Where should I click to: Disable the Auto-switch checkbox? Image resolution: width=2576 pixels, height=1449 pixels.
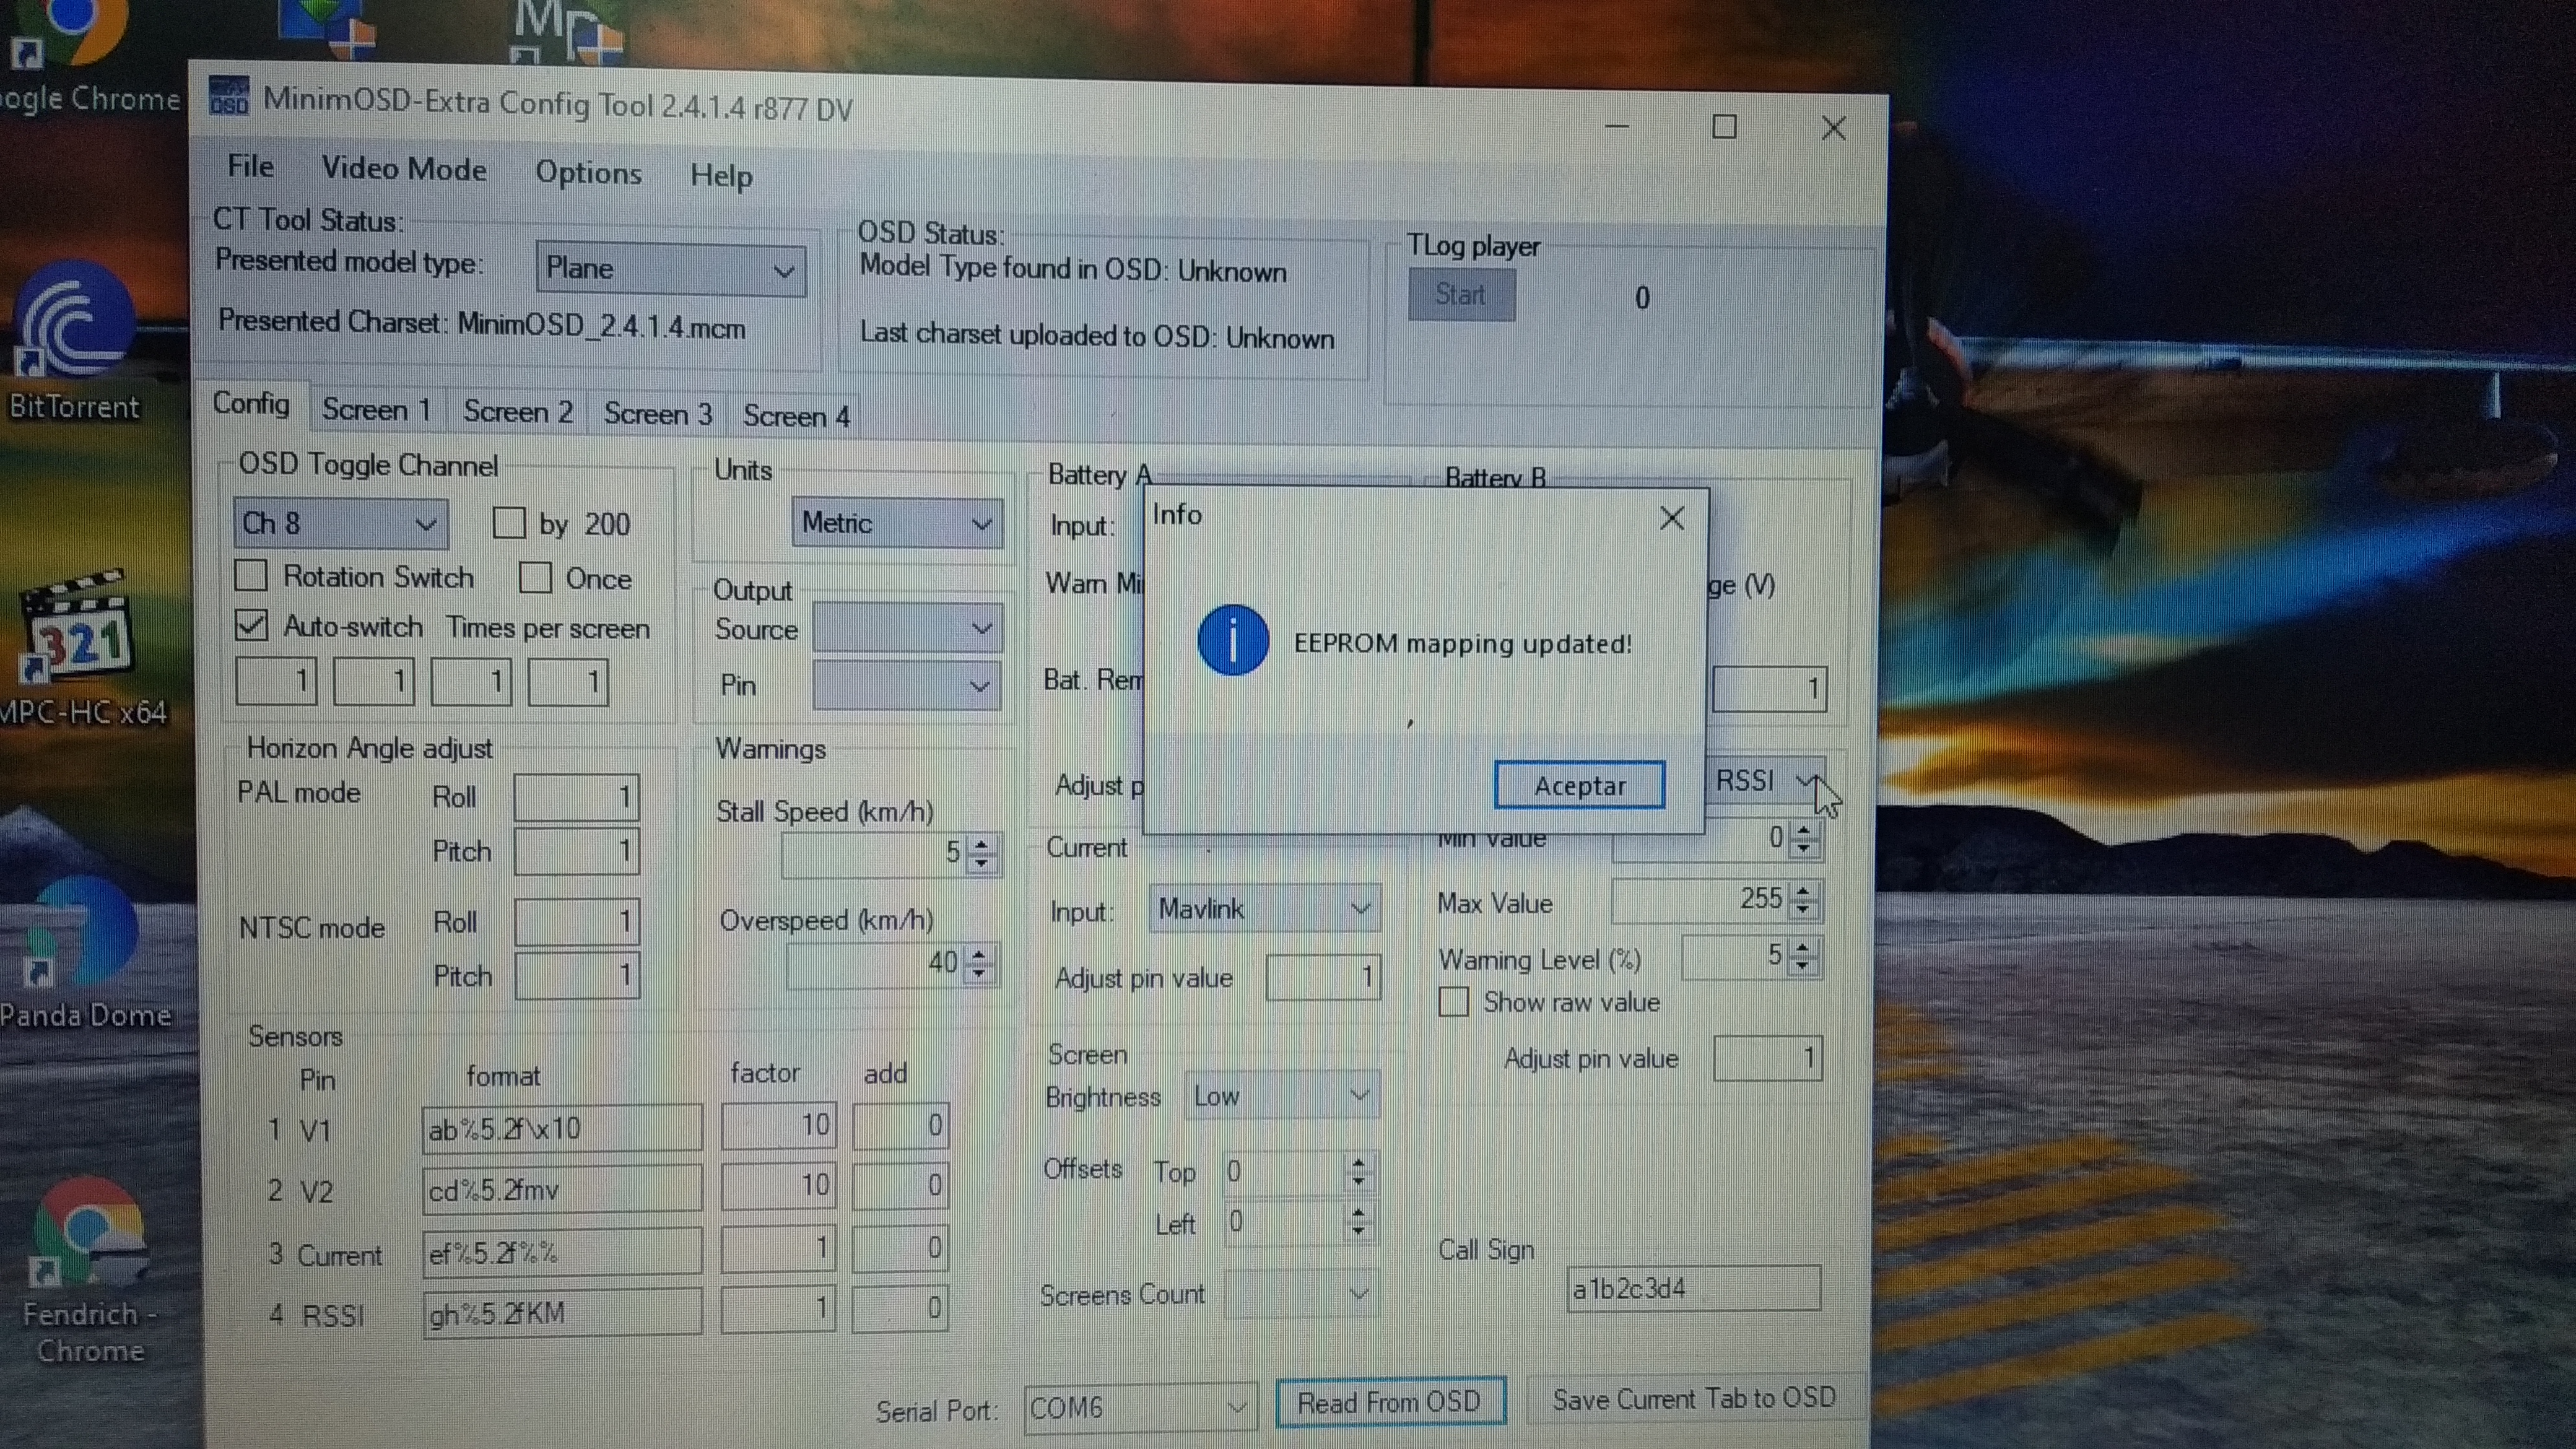251,625
